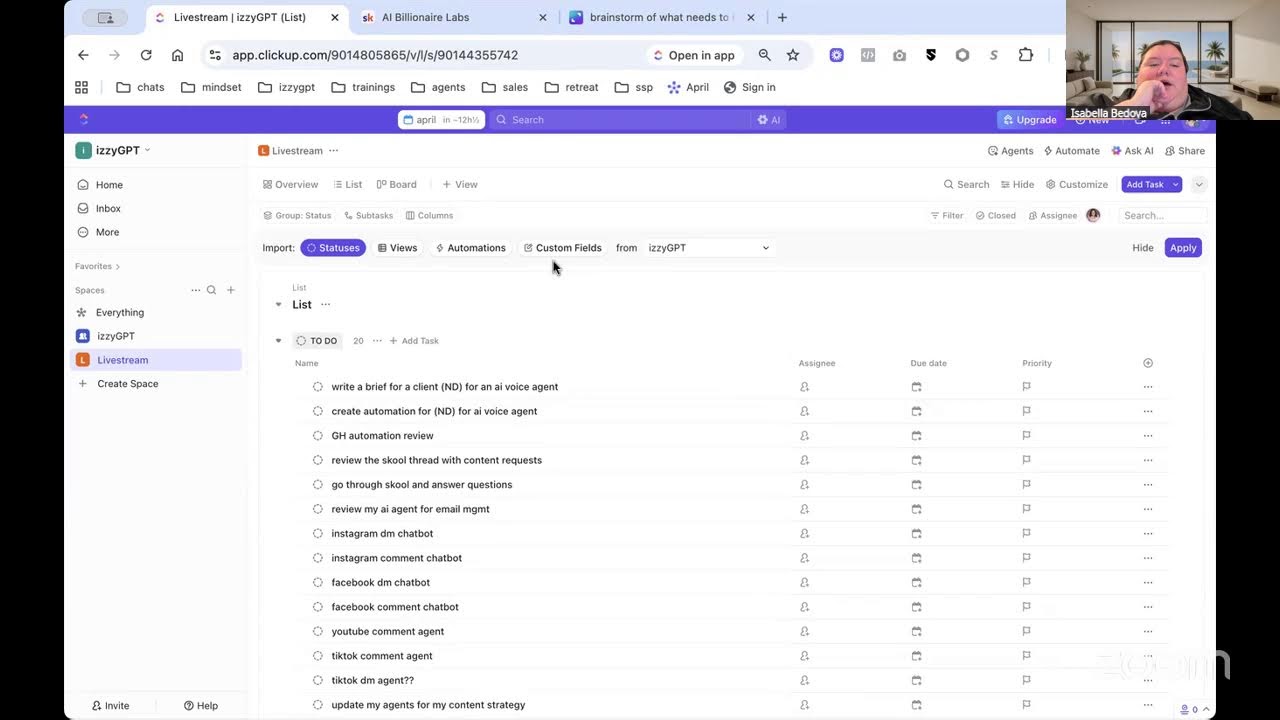The width and height of the screenshot is (1280, 720).
Task: Collapse the TO DO status group
Action: tap(278, 341)
